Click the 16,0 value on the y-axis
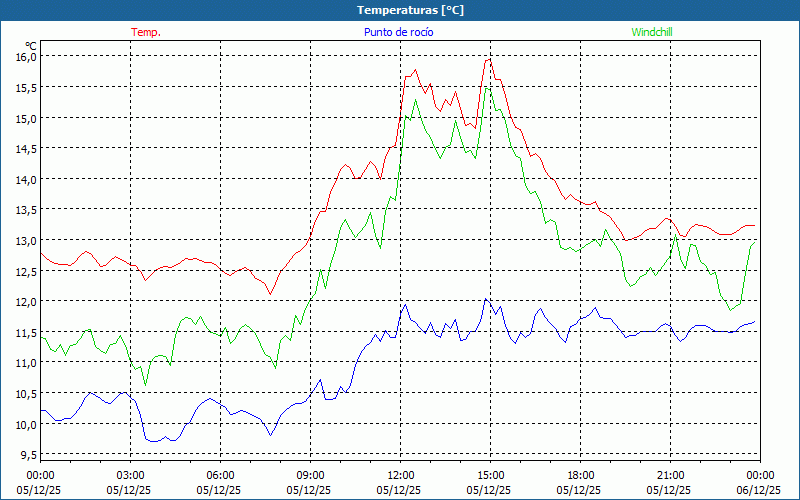800x500 pixels. tap(25, 57)
